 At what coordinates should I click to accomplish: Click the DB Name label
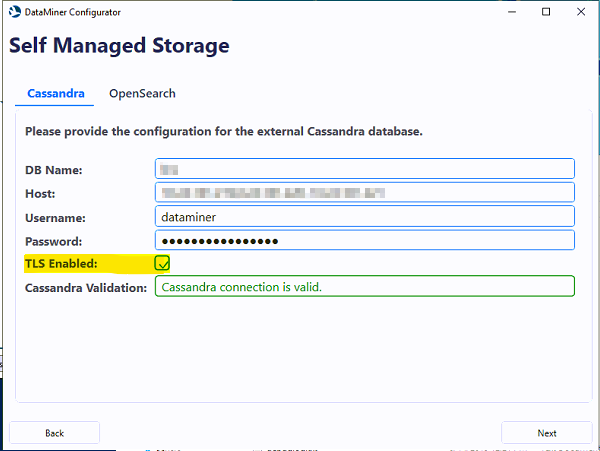pyautogui.click(x=54, y=170)
